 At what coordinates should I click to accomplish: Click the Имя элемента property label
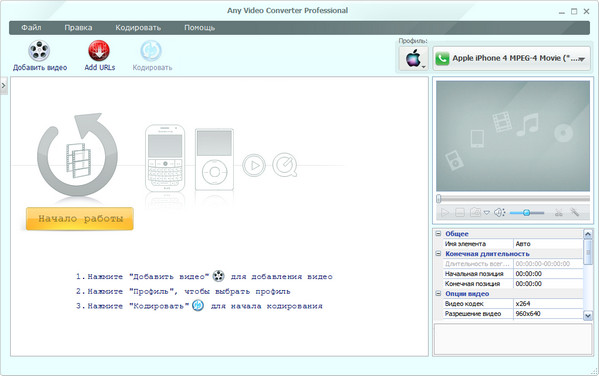pyautogui.click(x=465, y=244)
